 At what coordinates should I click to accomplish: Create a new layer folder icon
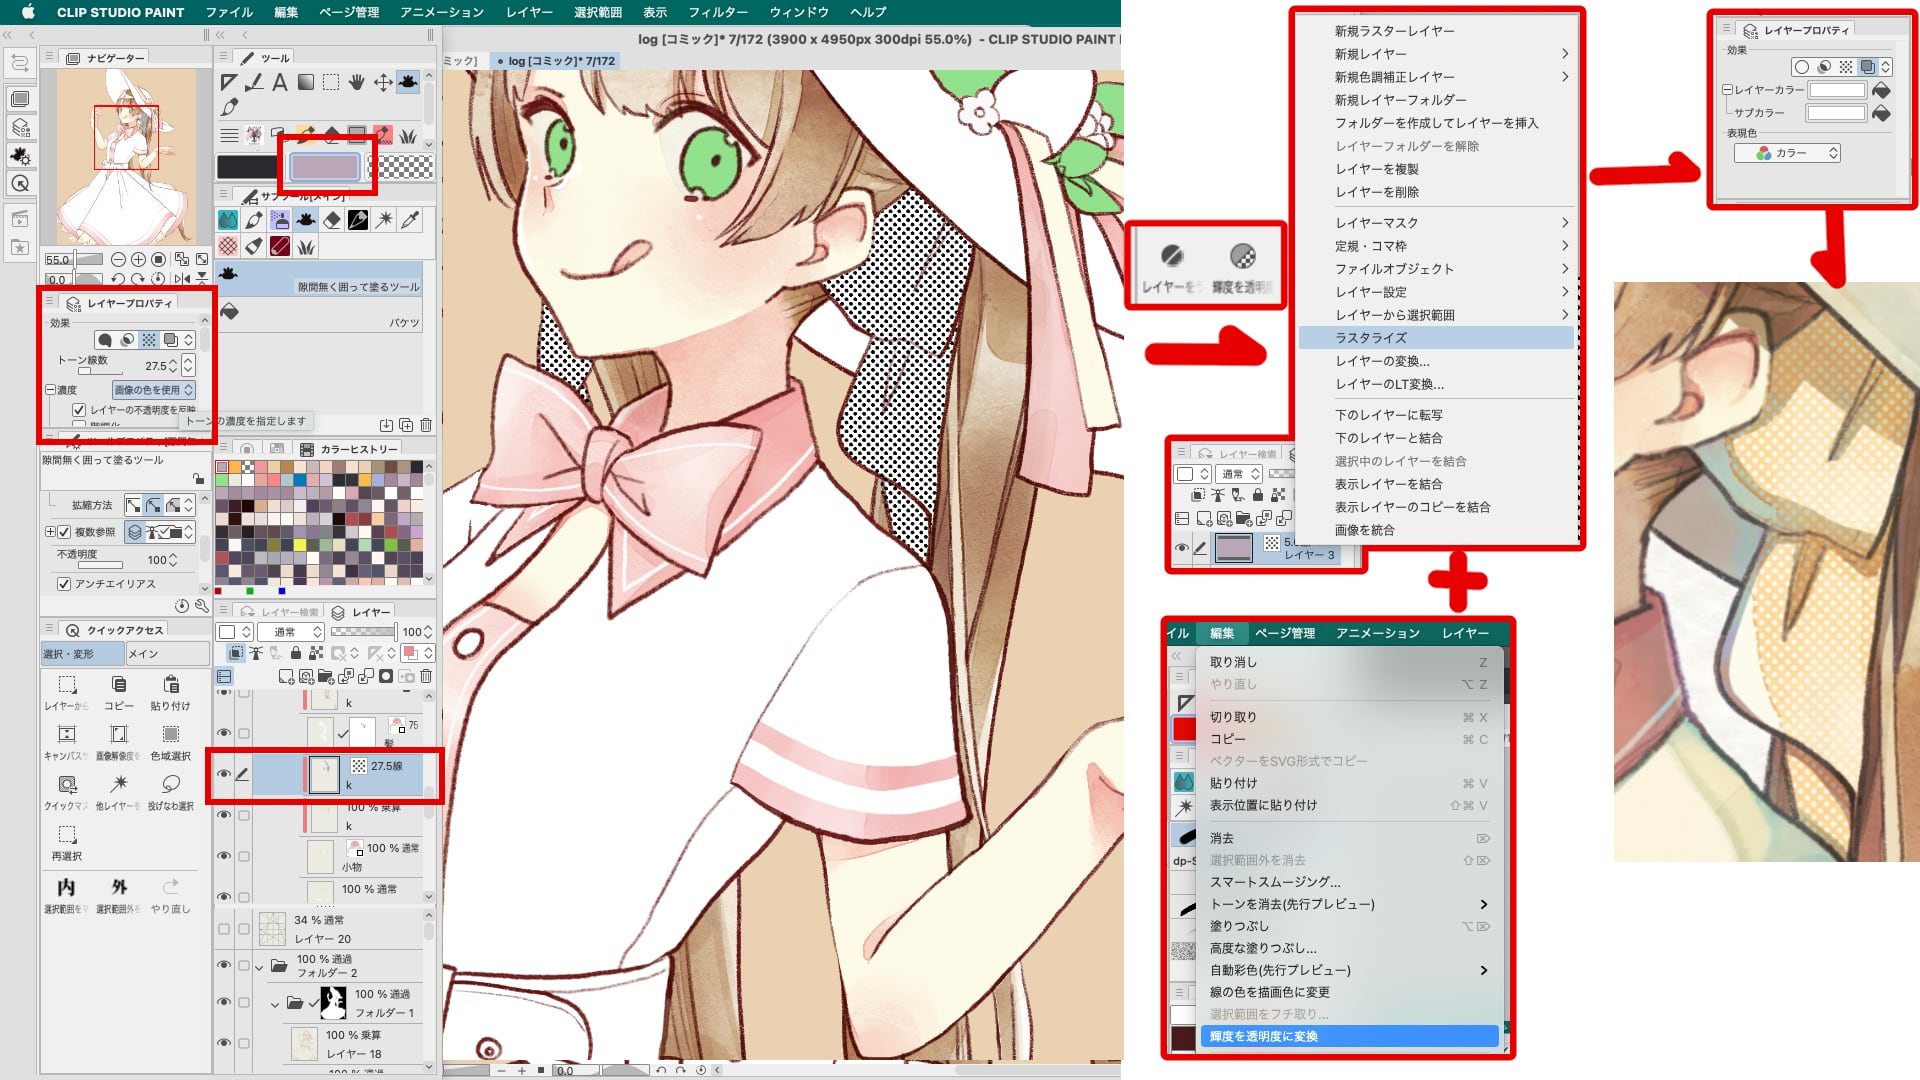pyautogui.click(x=326, y=677)
